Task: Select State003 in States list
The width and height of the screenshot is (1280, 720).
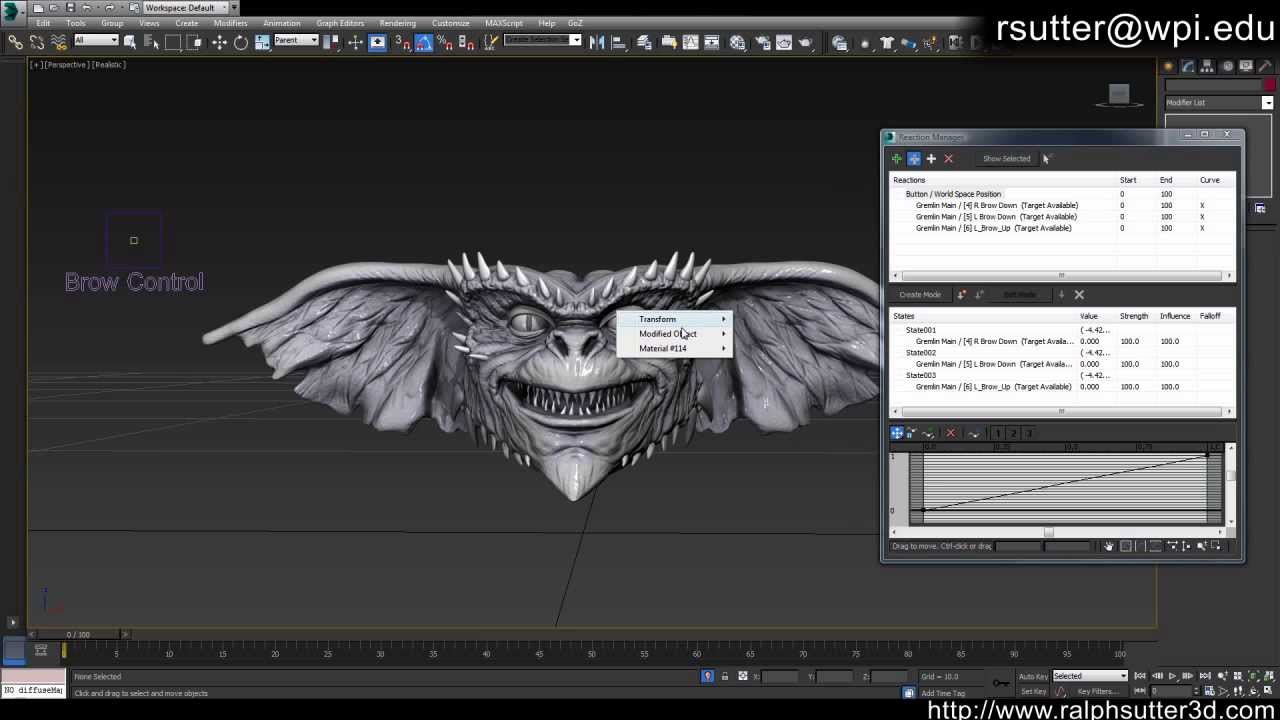Action: [921, 375]
